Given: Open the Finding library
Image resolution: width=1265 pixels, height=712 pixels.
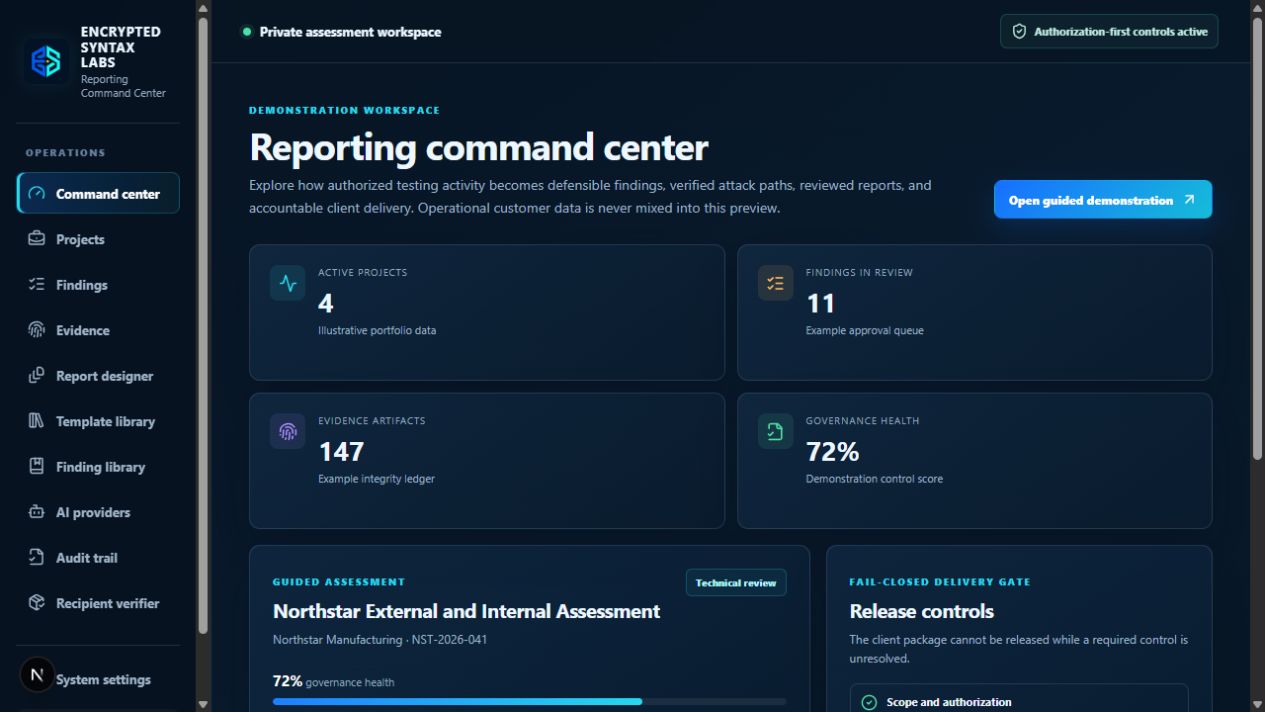Looking at the screenshot, I should point(98,467).
